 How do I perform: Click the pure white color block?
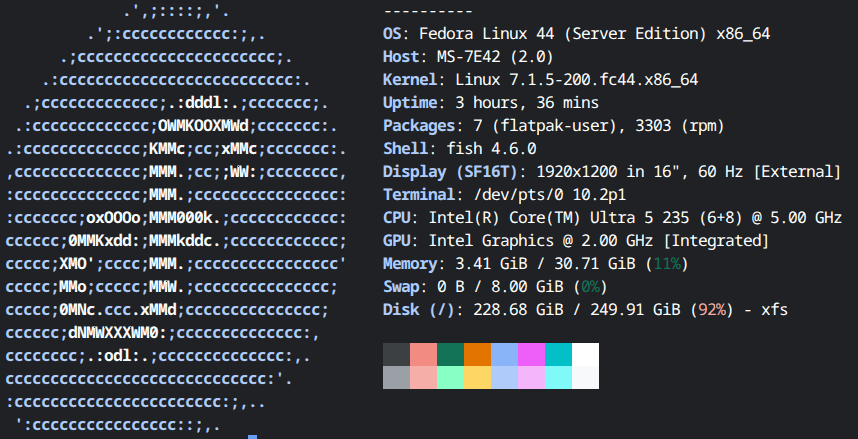(585, 354)
